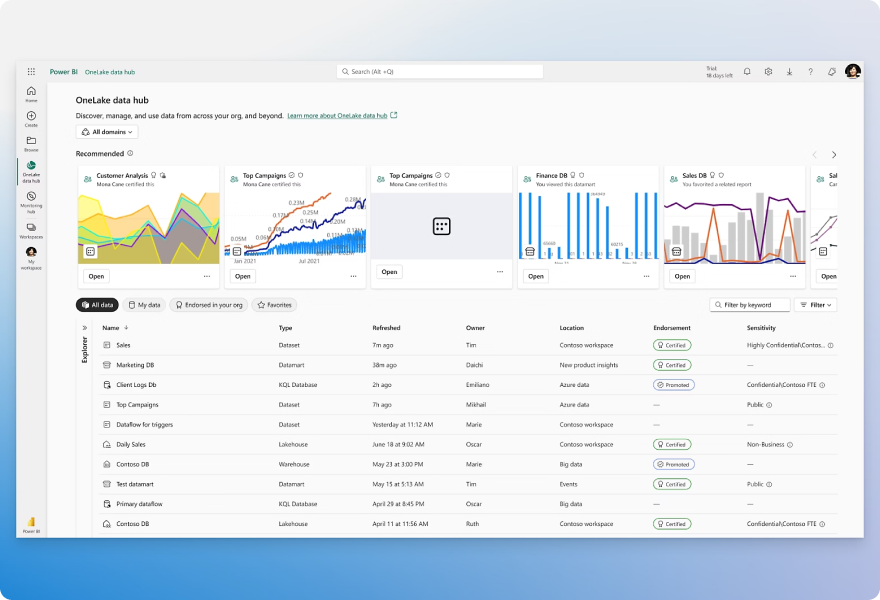
Task: Click the Trial days left indicator
Action: click(x=719, y=72)
